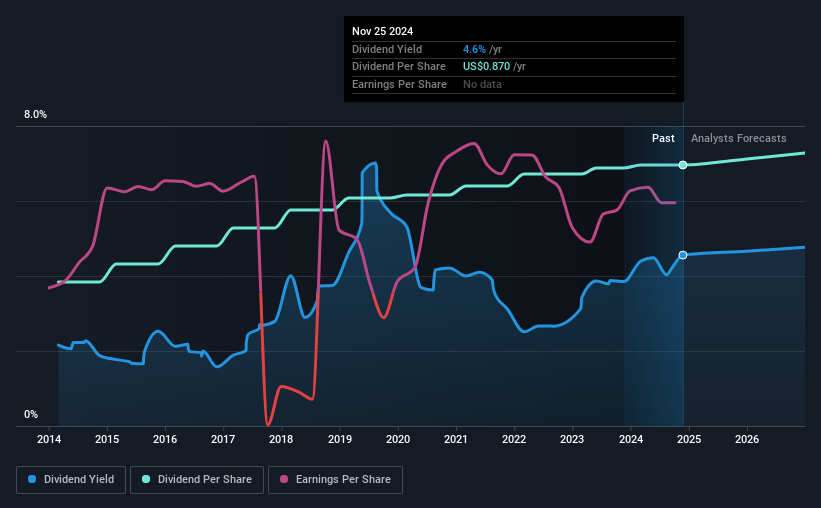Select the blue dividend yield data point marker

pyautogui.click(x=683, y=255)
